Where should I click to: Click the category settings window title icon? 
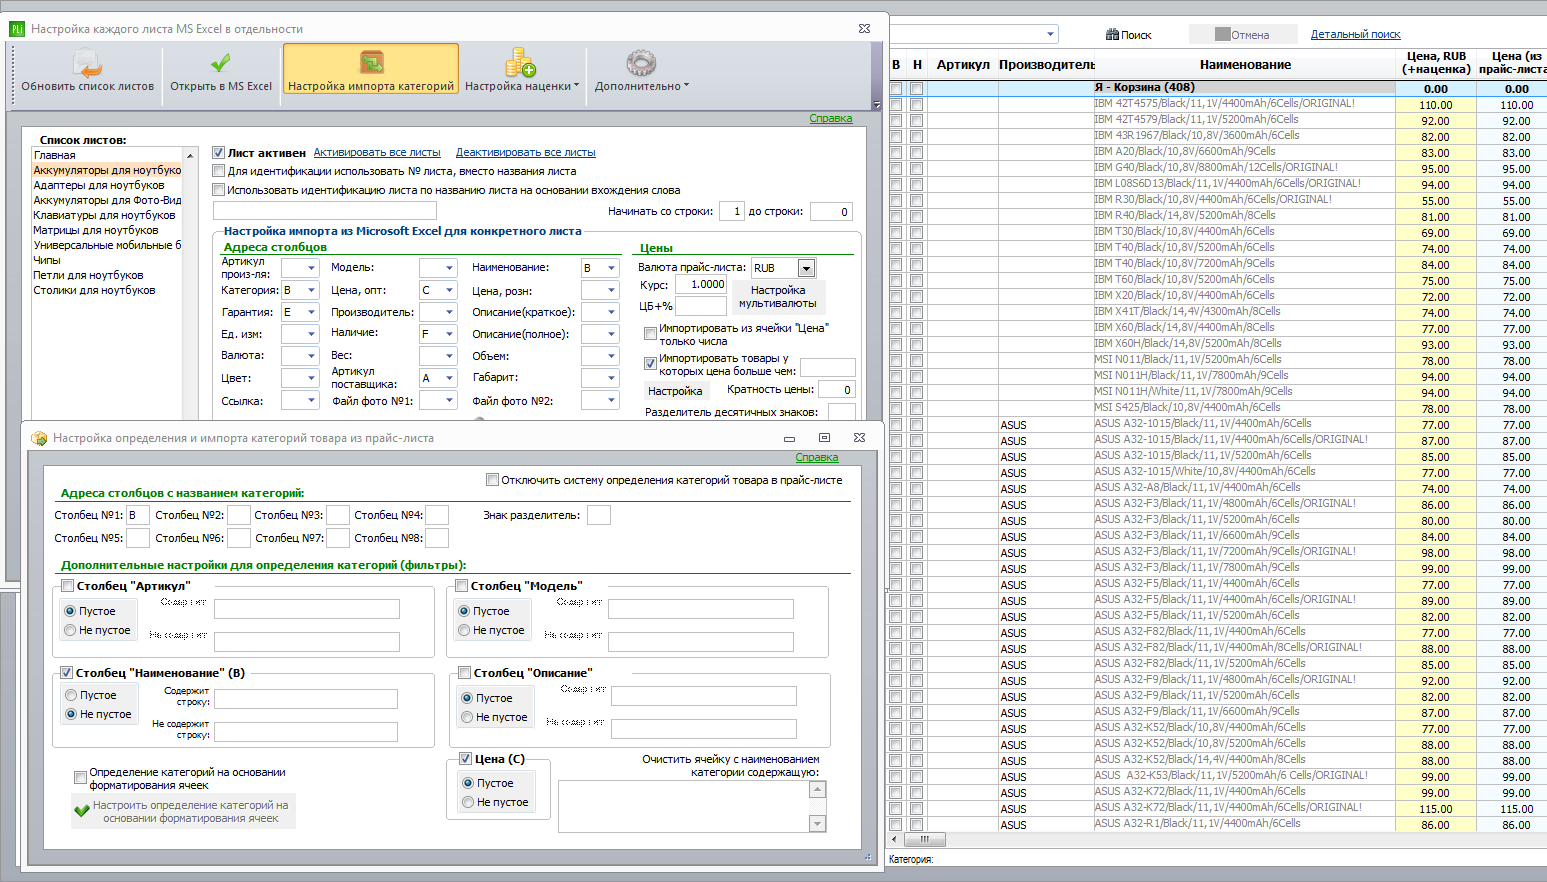point(40,438)
